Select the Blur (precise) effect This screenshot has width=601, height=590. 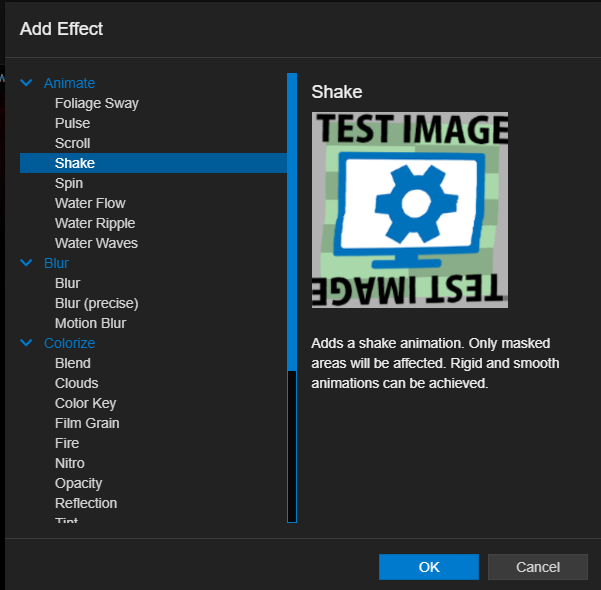96,303
